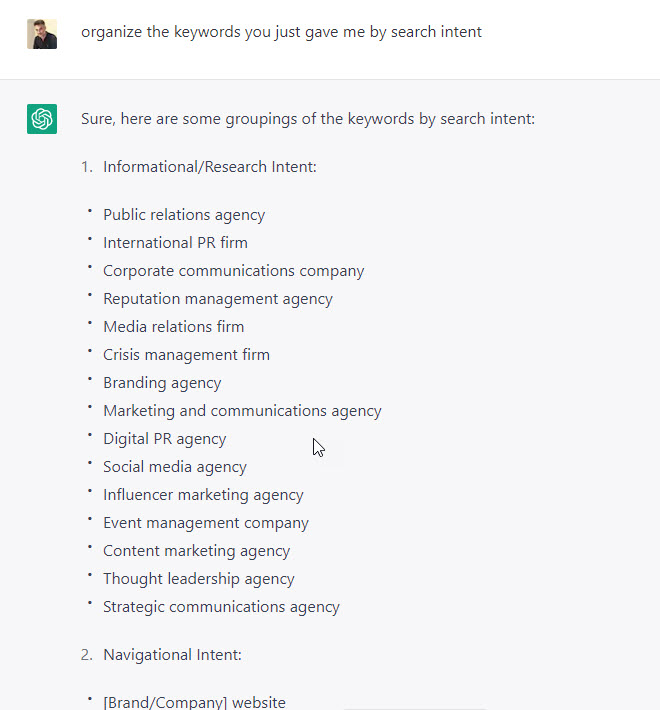Click 'Branding agency' keyword
Screen dimensions: 660x710
point(162,383)
